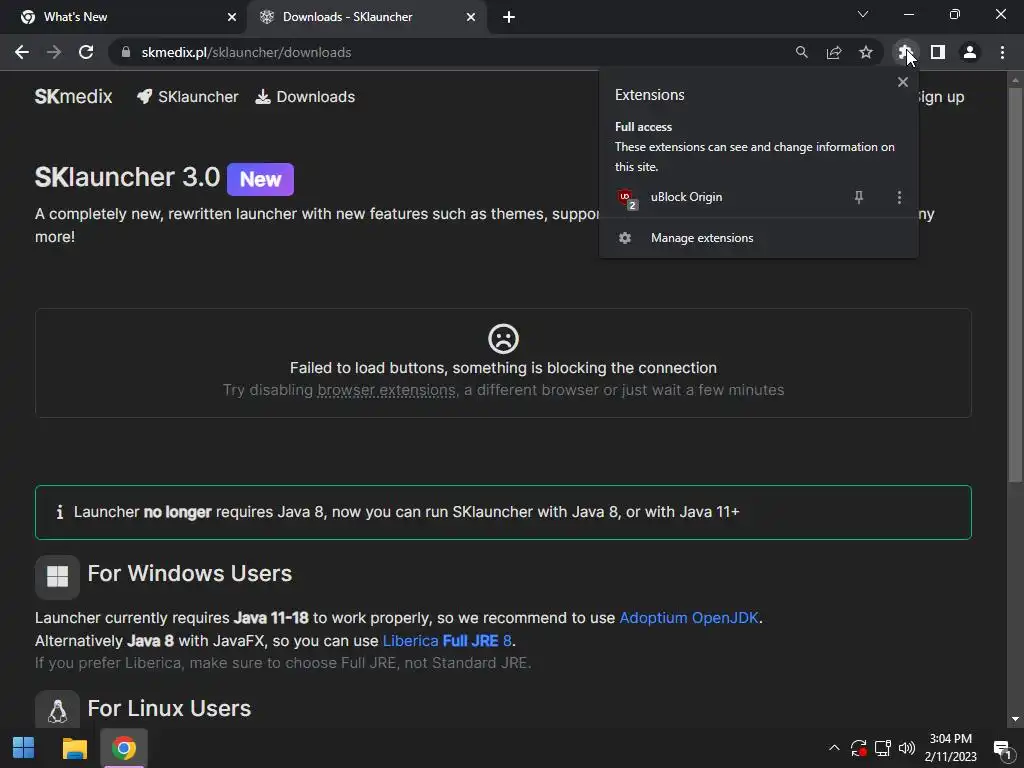Click the address bar URL
The width and height of the screenshot is (1024, 768).
246,52
